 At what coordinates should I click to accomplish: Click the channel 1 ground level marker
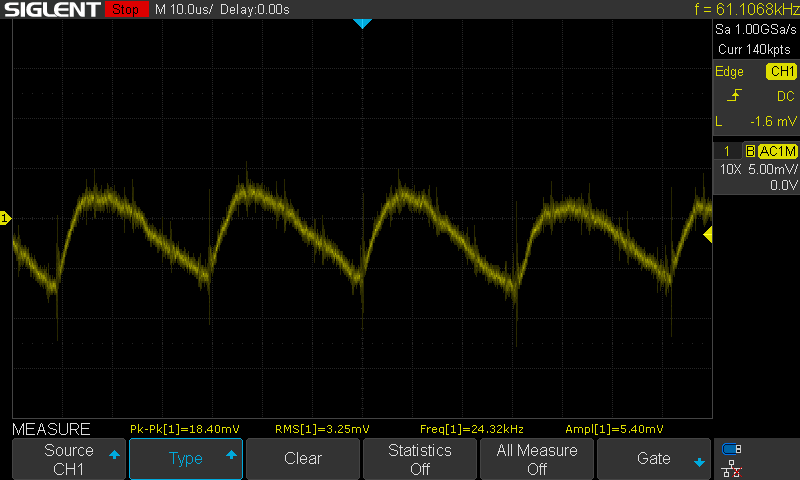[x=5, y=218]
